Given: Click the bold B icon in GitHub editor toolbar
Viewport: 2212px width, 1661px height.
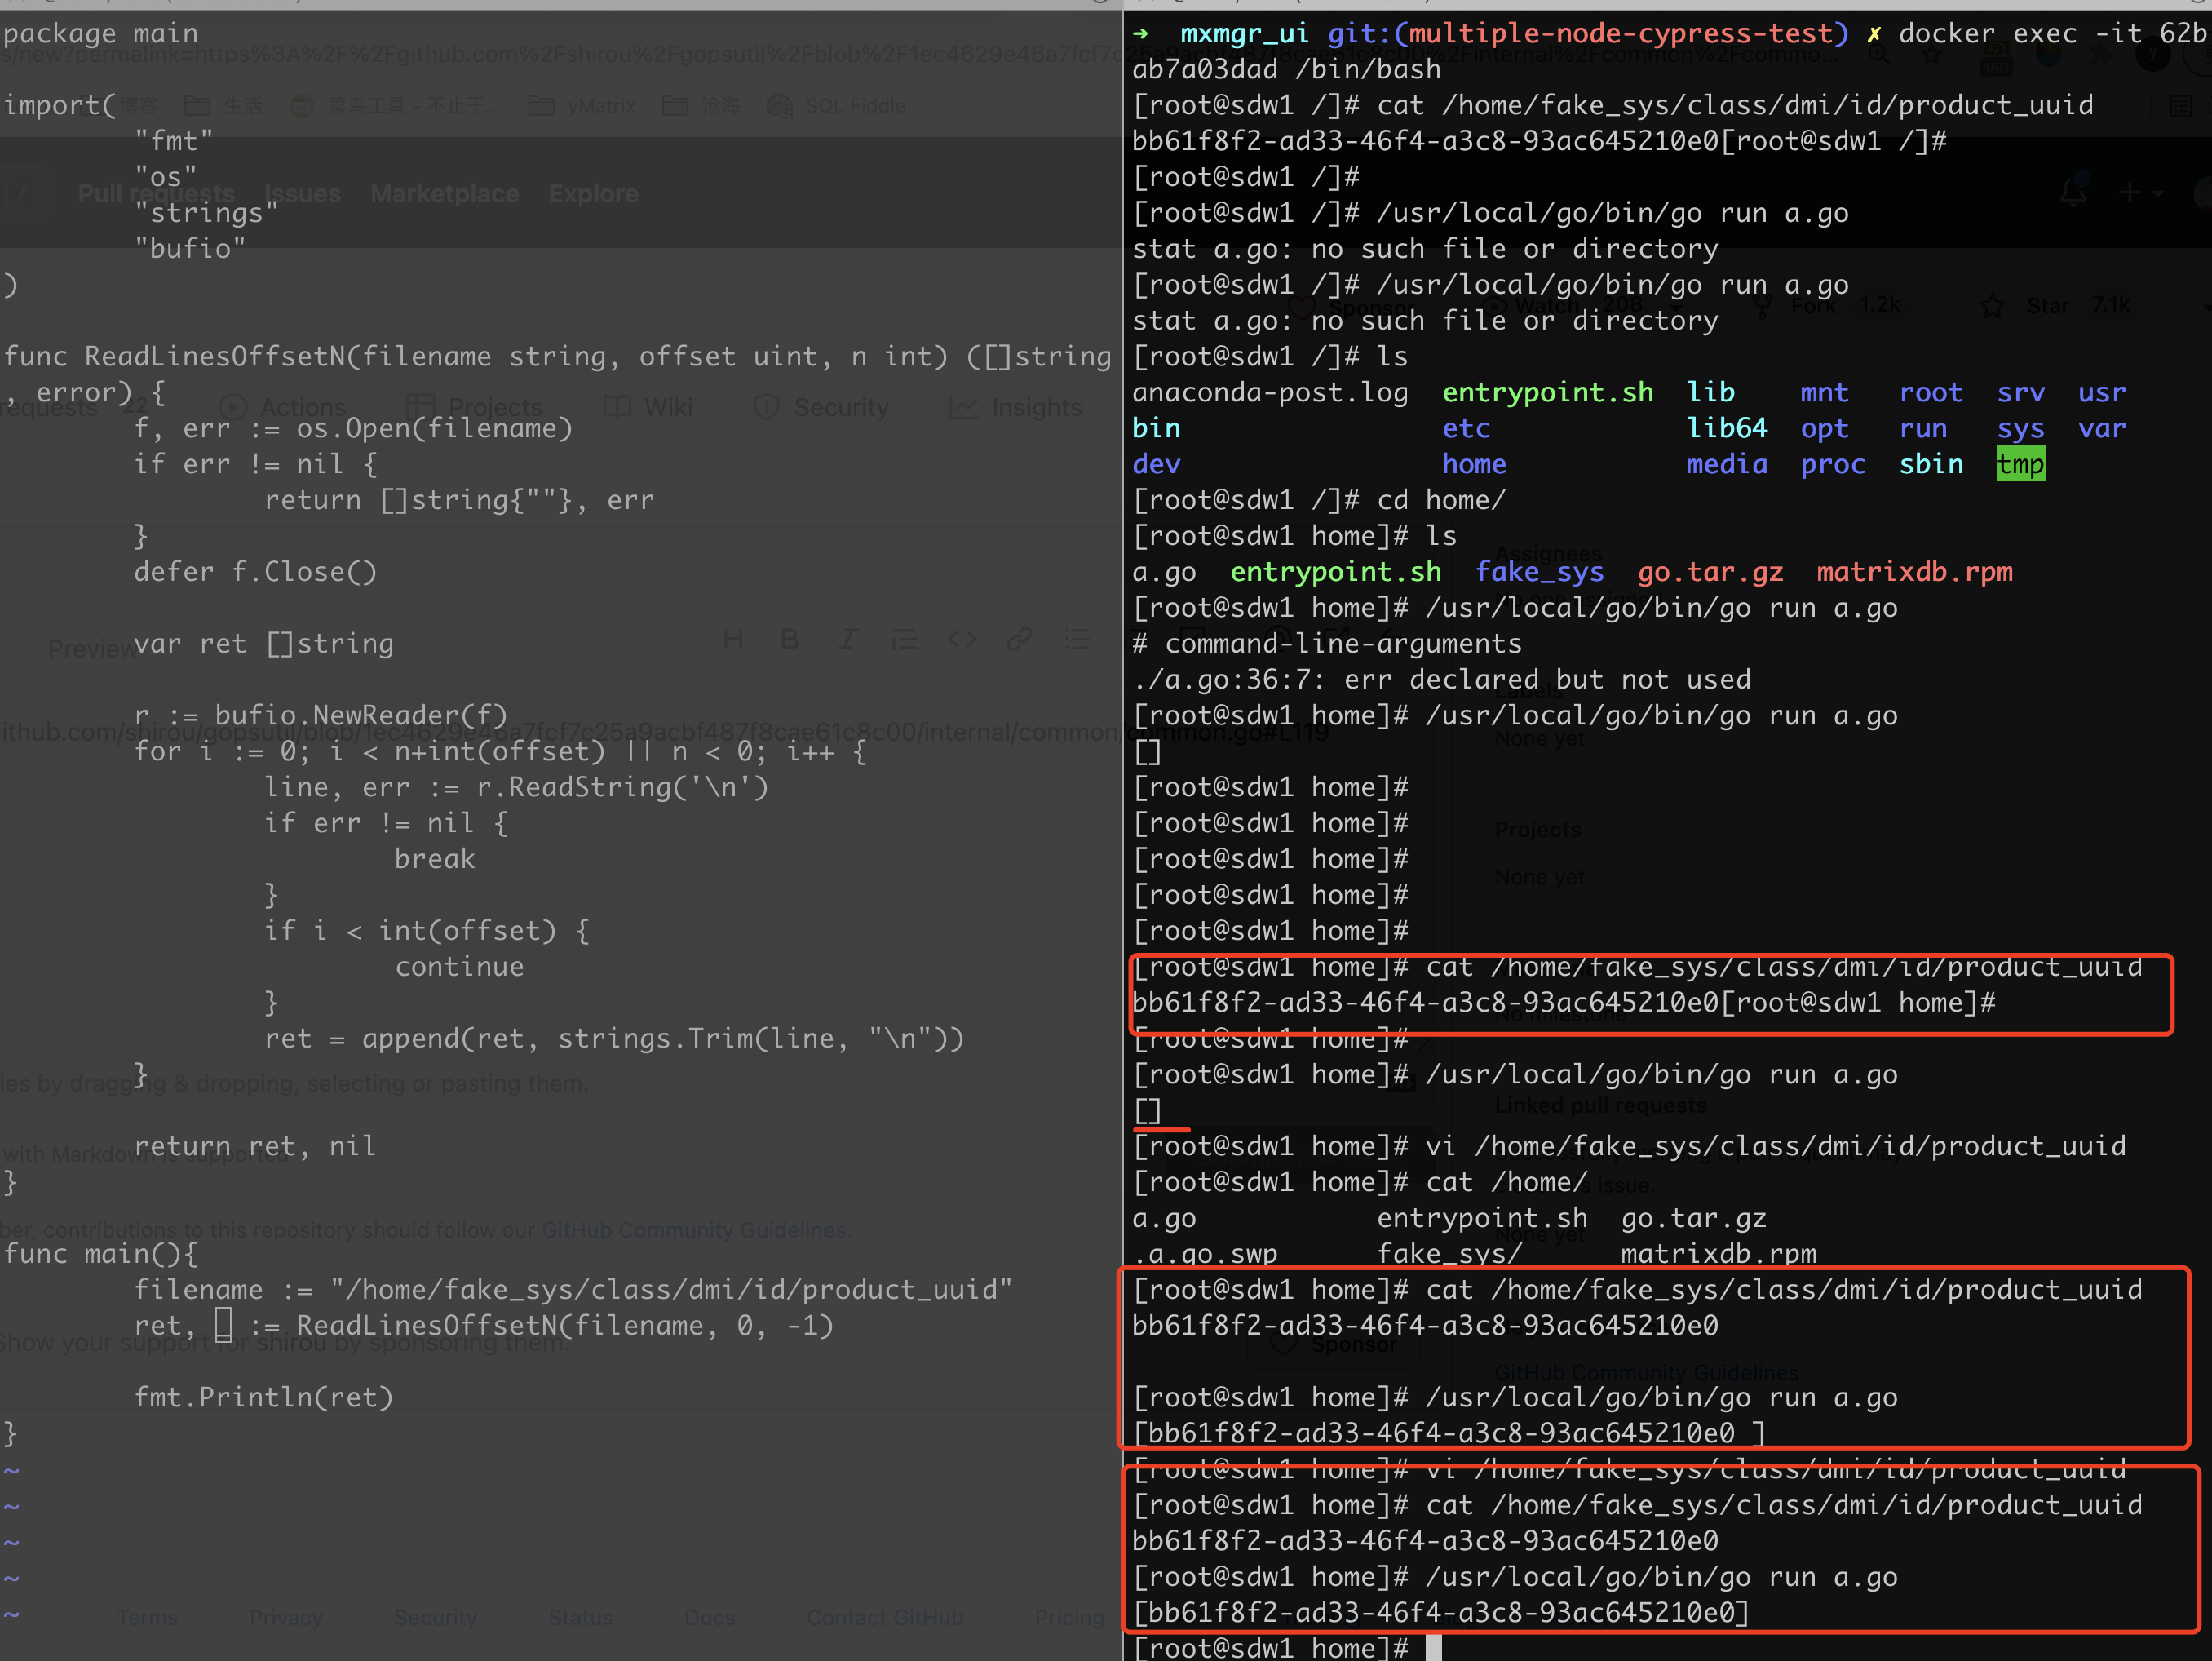Looking at the screenshot, I should click(x=789, y=640).
